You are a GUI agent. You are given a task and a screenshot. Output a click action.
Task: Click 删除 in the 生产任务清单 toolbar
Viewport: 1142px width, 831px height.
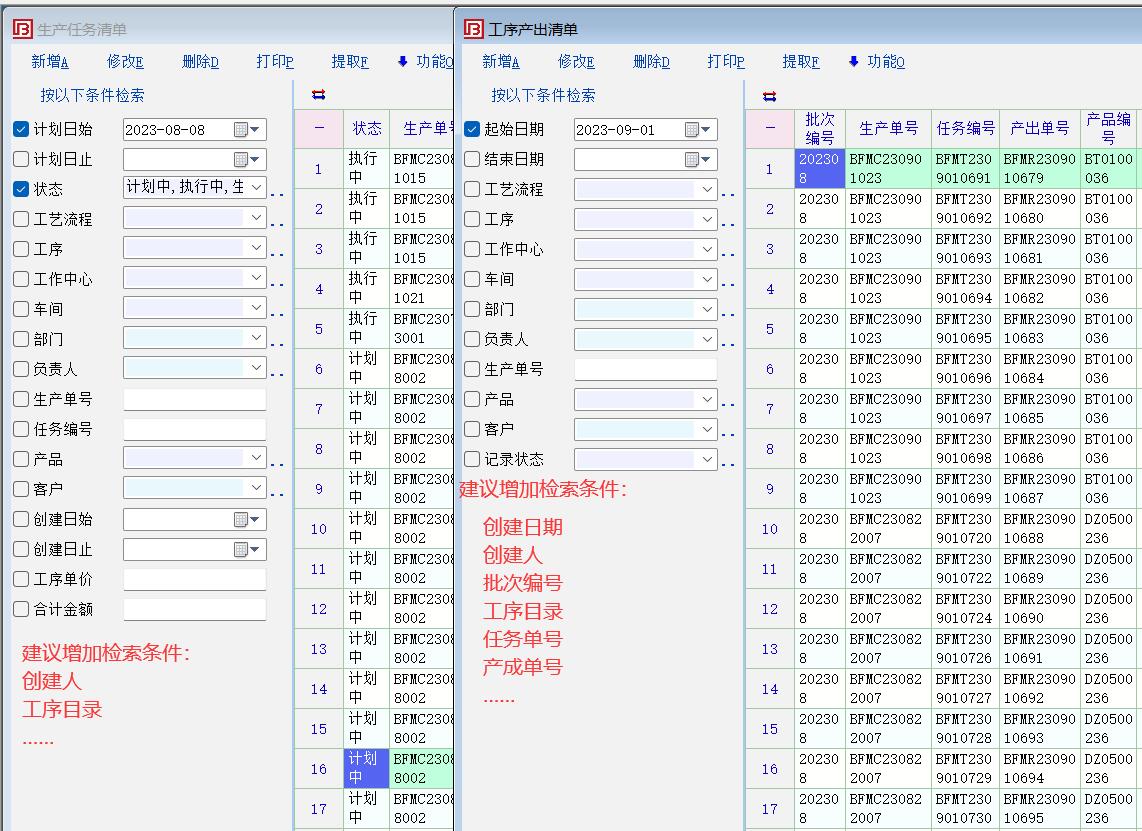[x=200, y=62]
